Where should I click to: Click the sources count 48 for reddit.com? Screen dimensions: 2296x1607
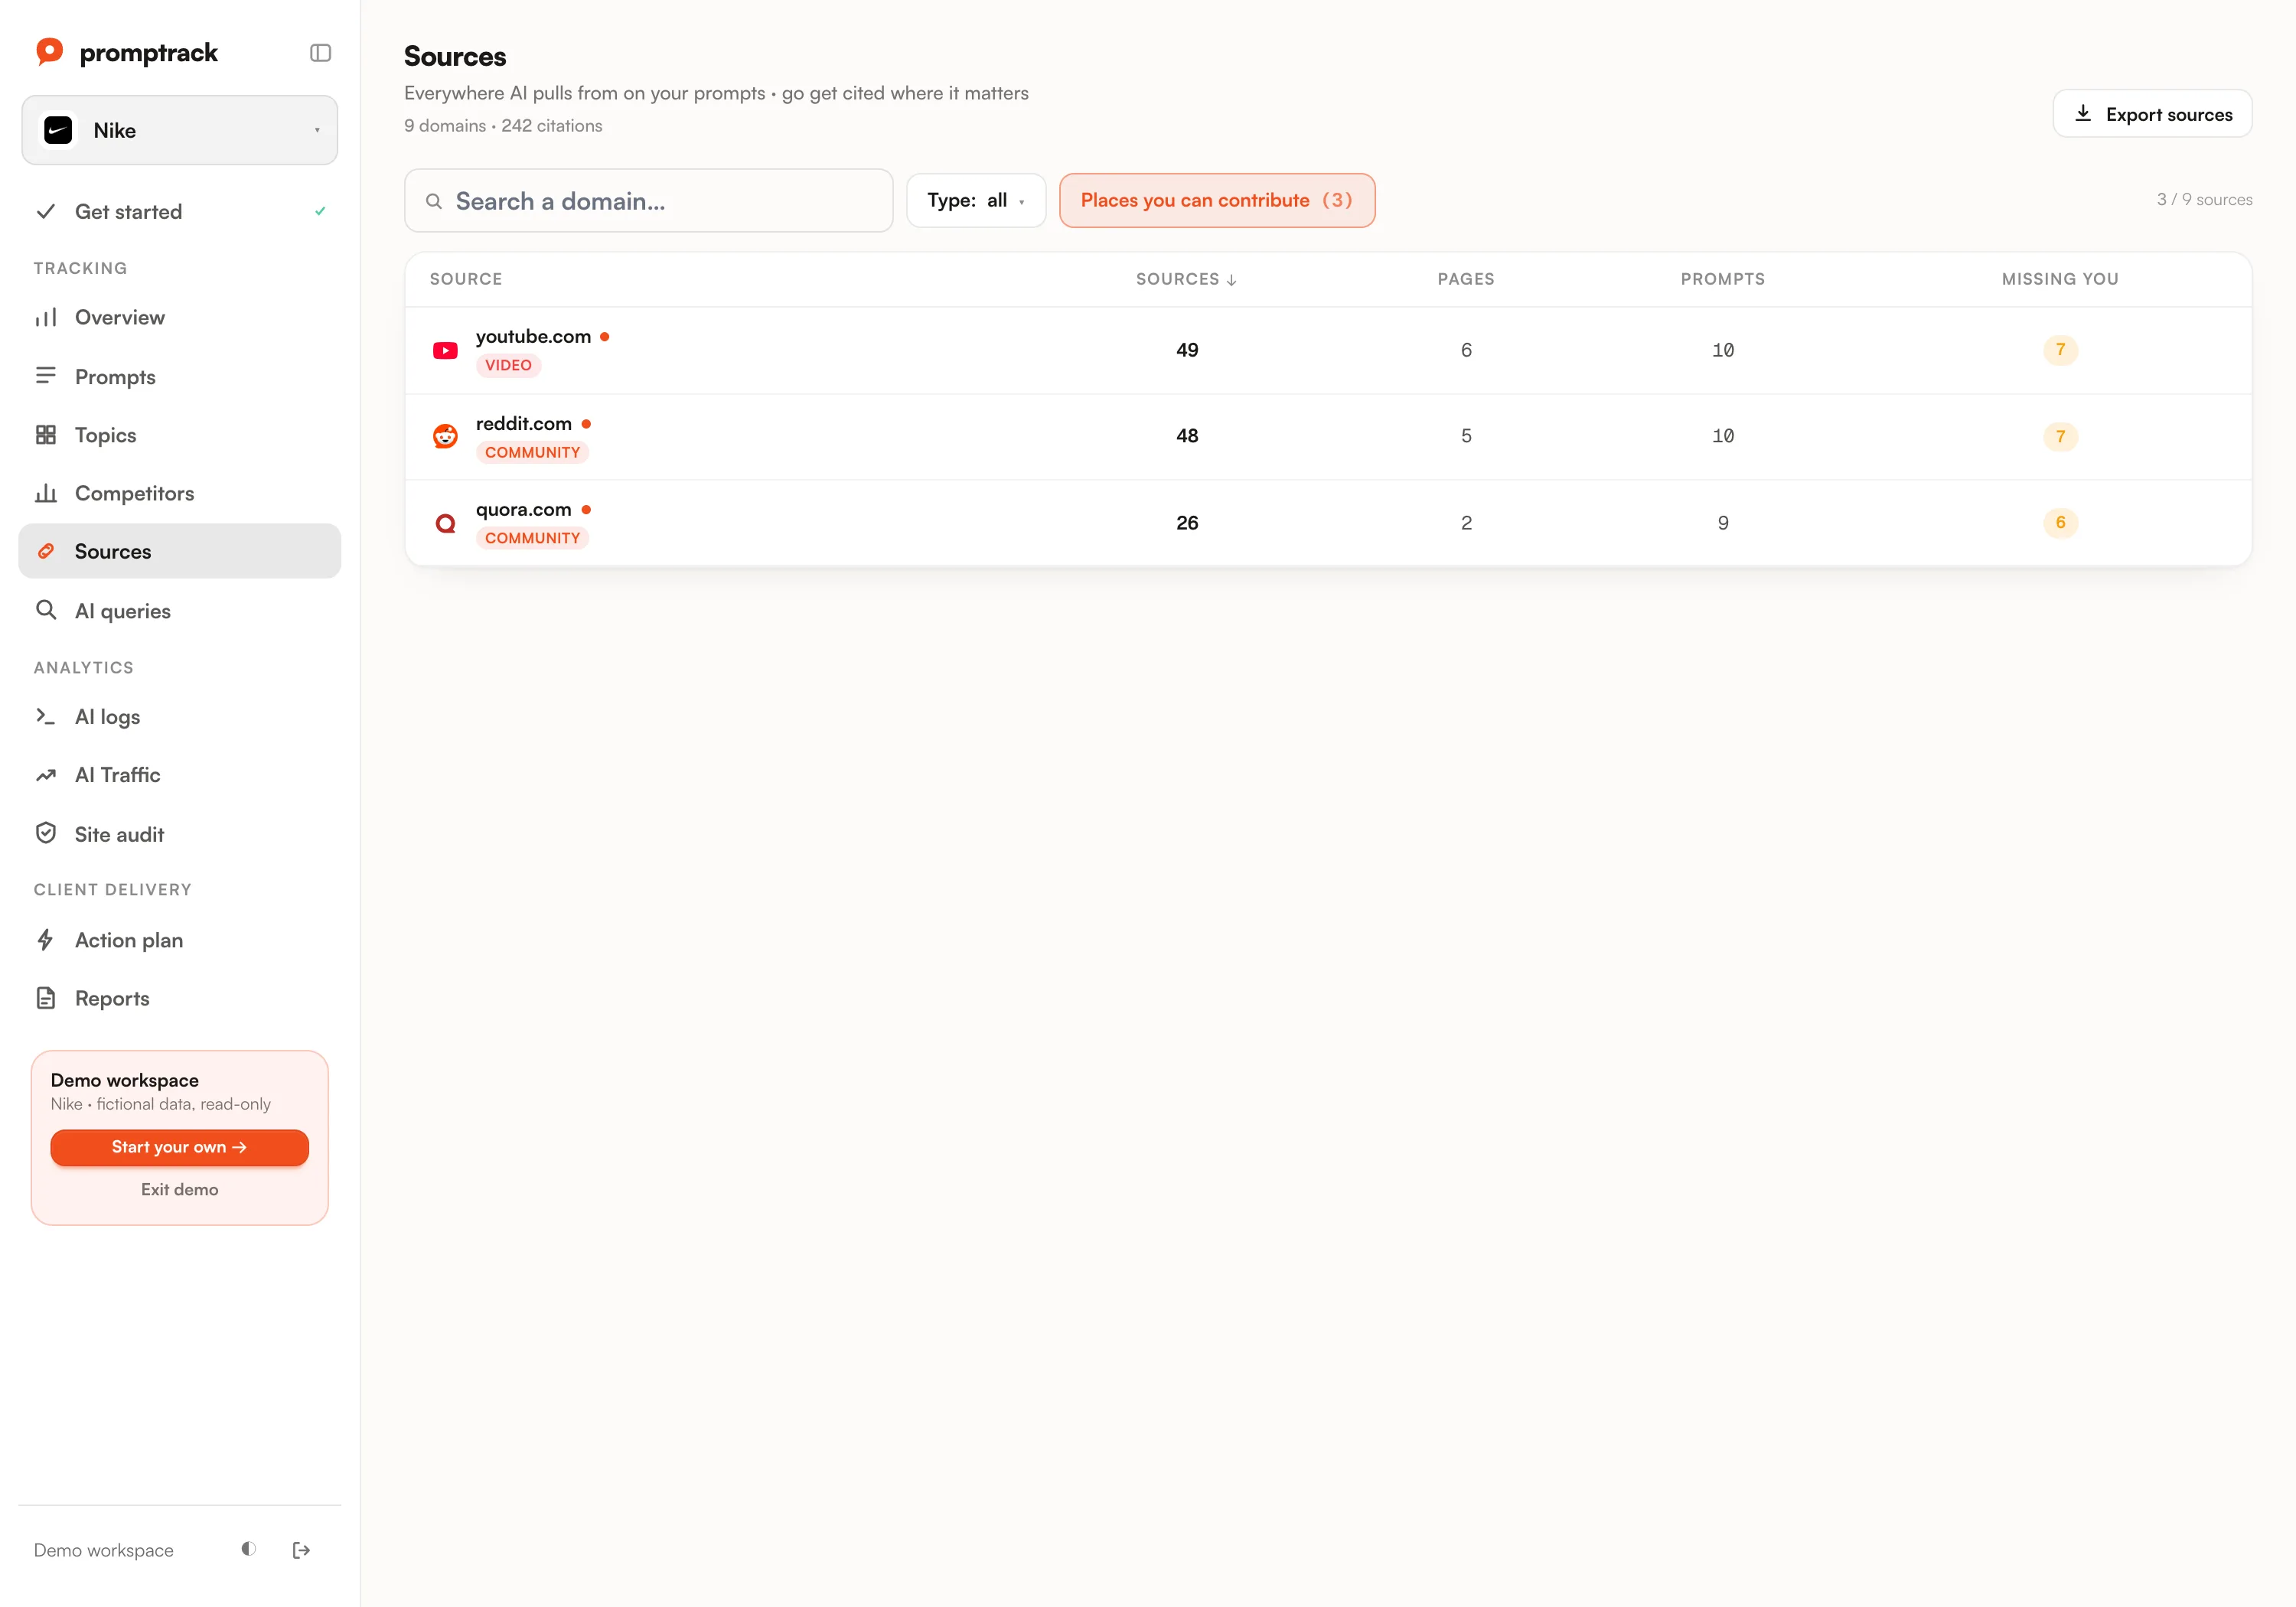[x=1187, y=436]
